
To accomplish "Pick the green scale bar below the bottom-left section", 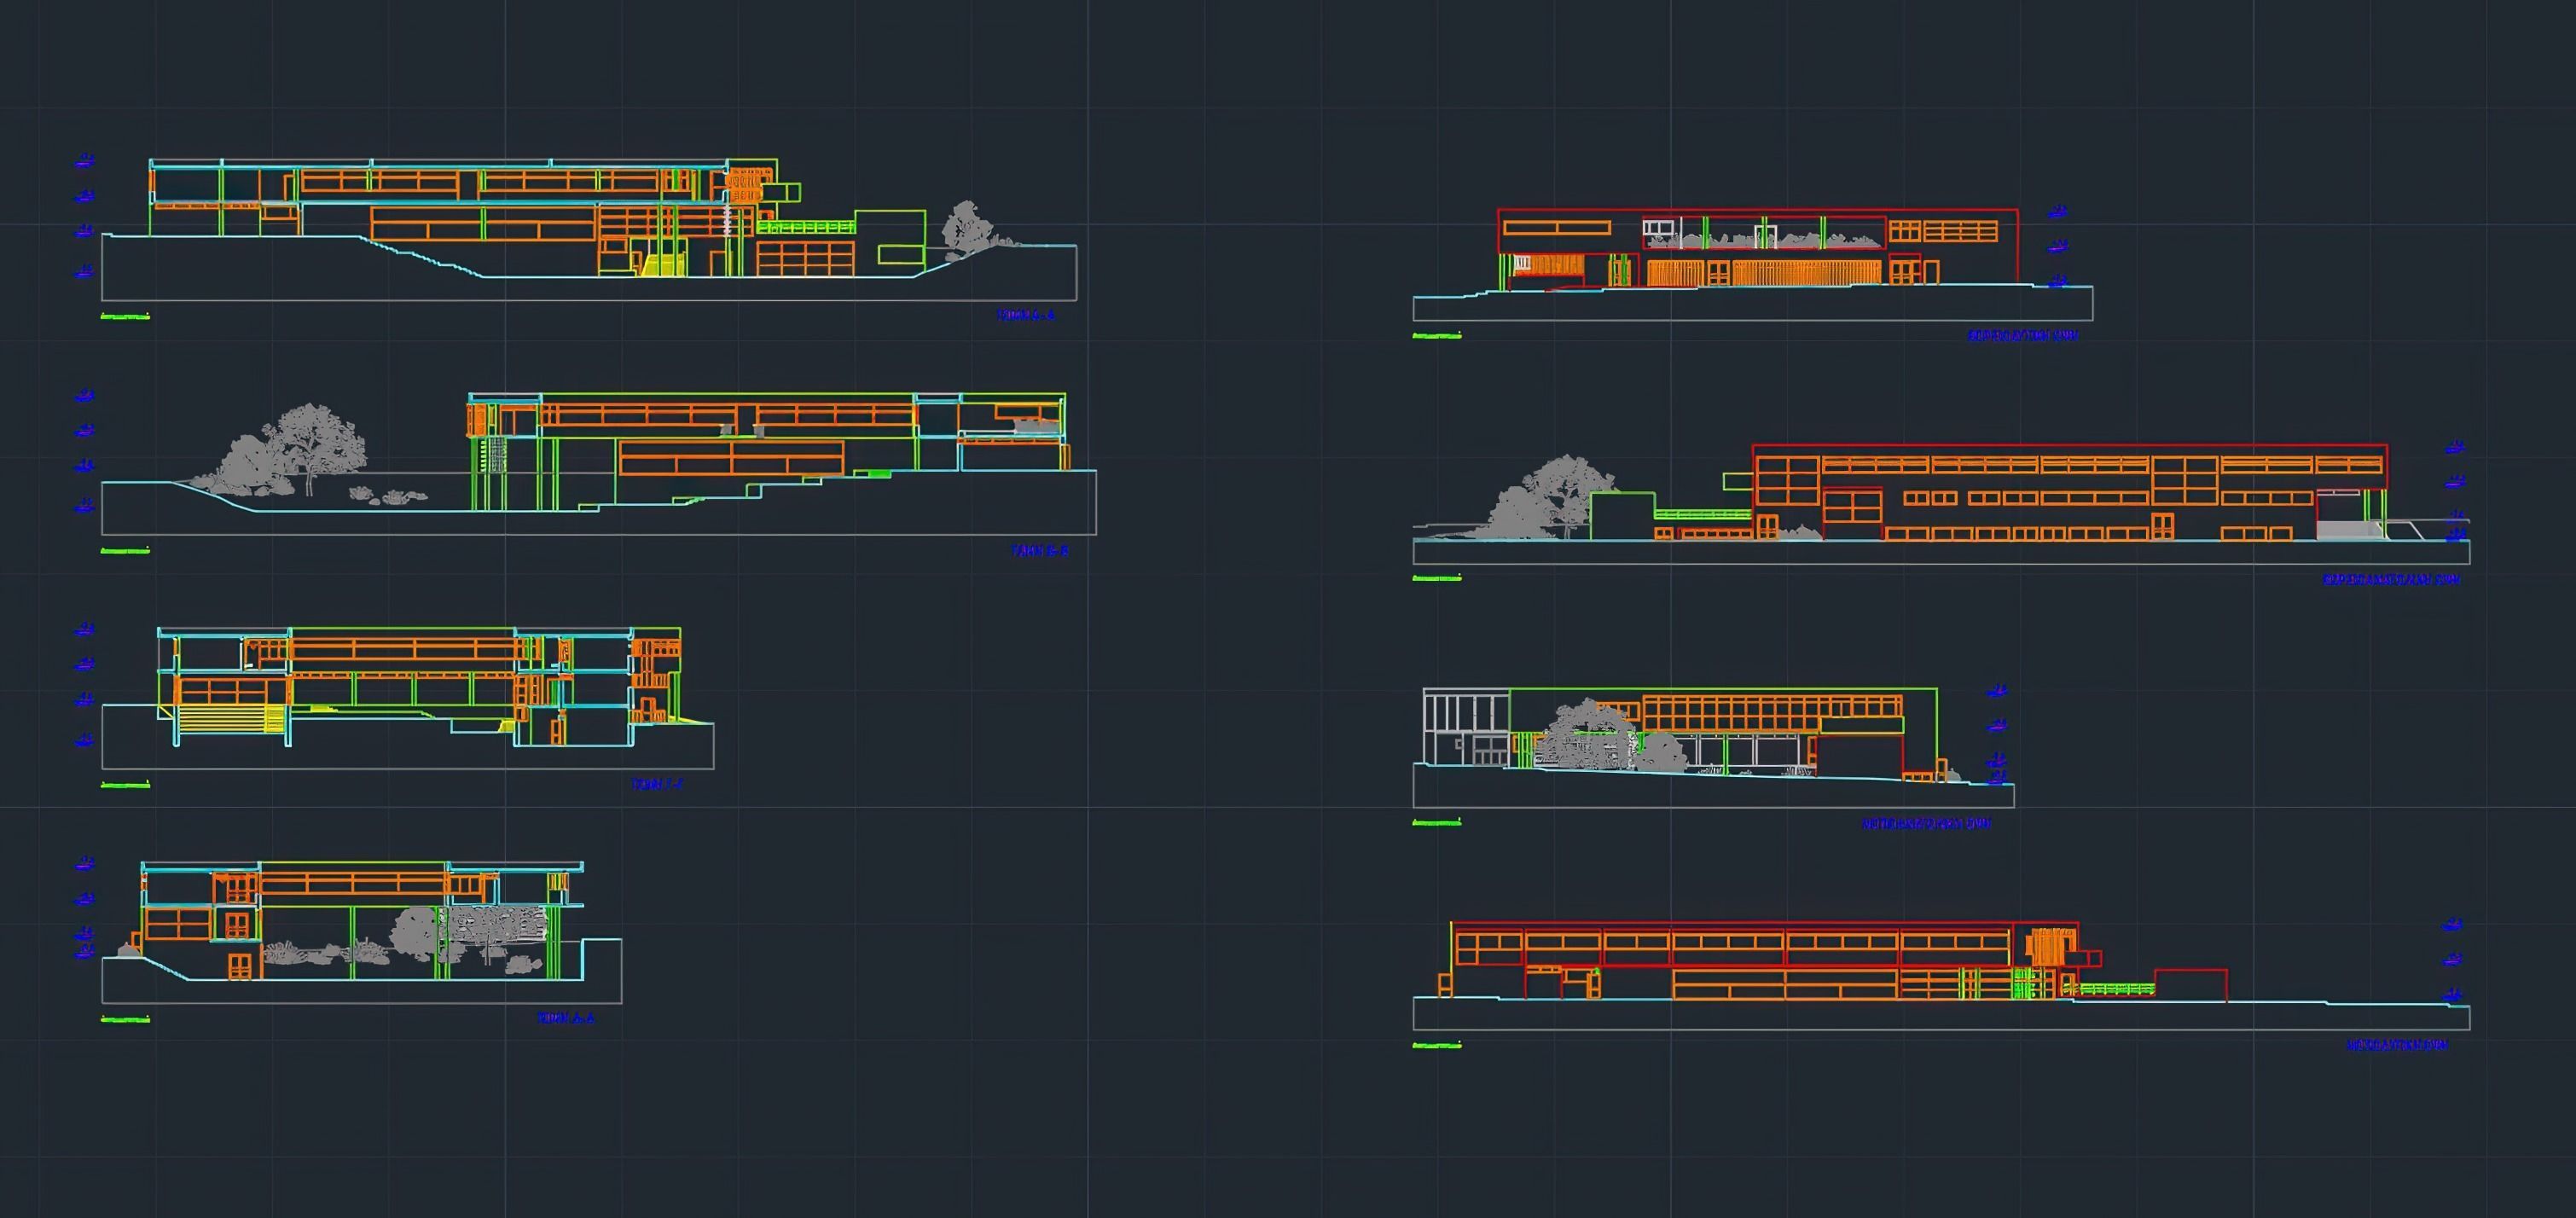I will pyautogui.click(x=125, y=1020).
